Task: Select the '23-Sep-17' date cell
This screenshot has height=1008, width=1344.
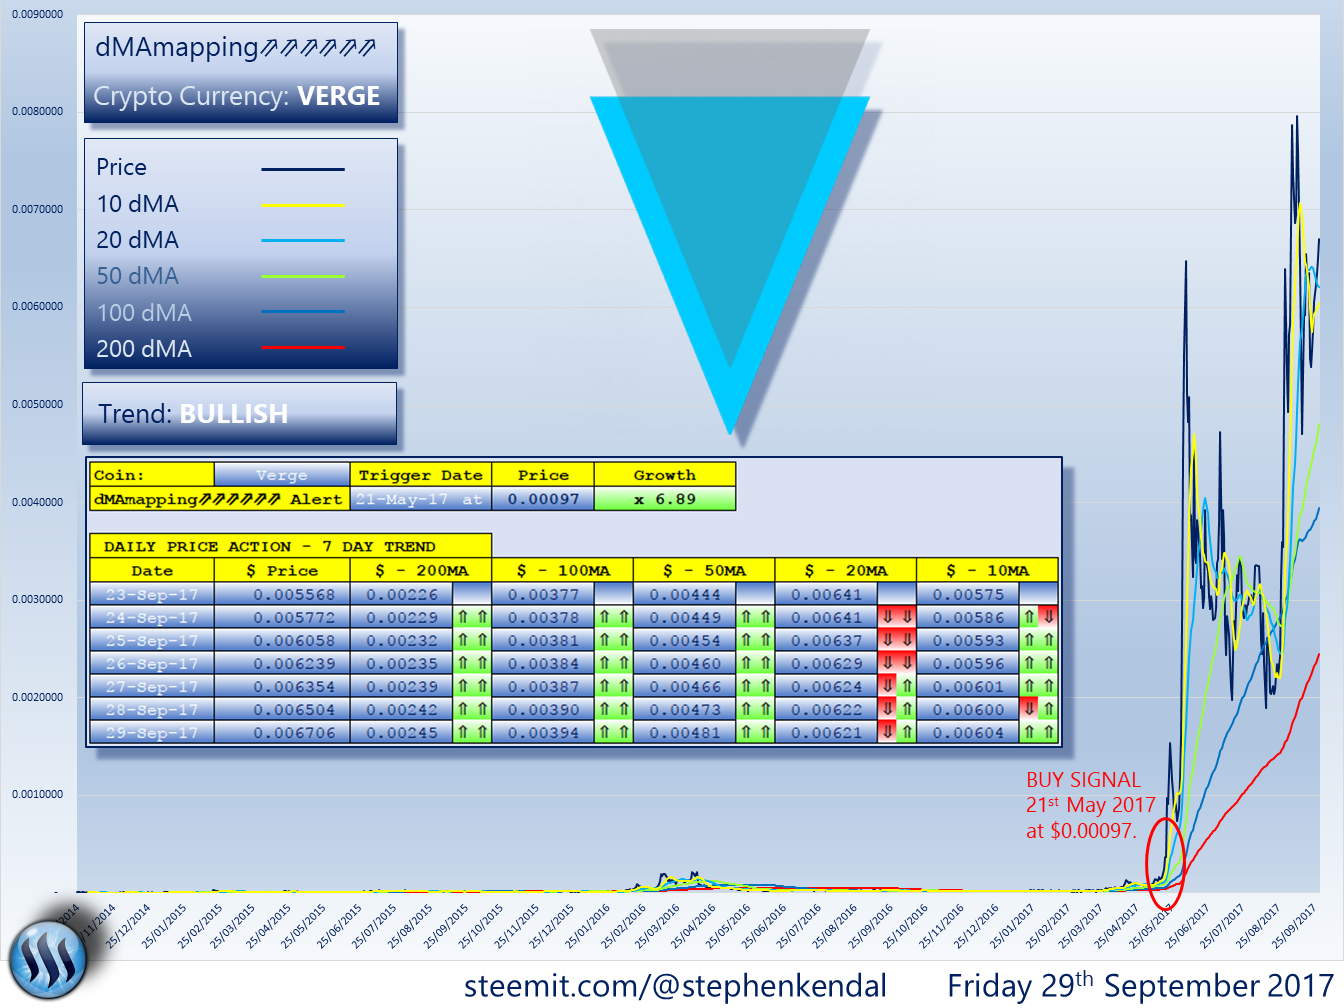Action: tap(152, 594)
